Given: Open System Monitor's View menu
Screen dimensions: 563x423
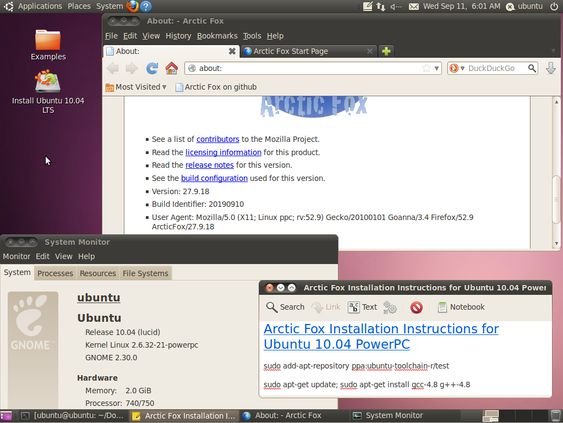Looking at the screenshot, I should (x=64, y=256).
